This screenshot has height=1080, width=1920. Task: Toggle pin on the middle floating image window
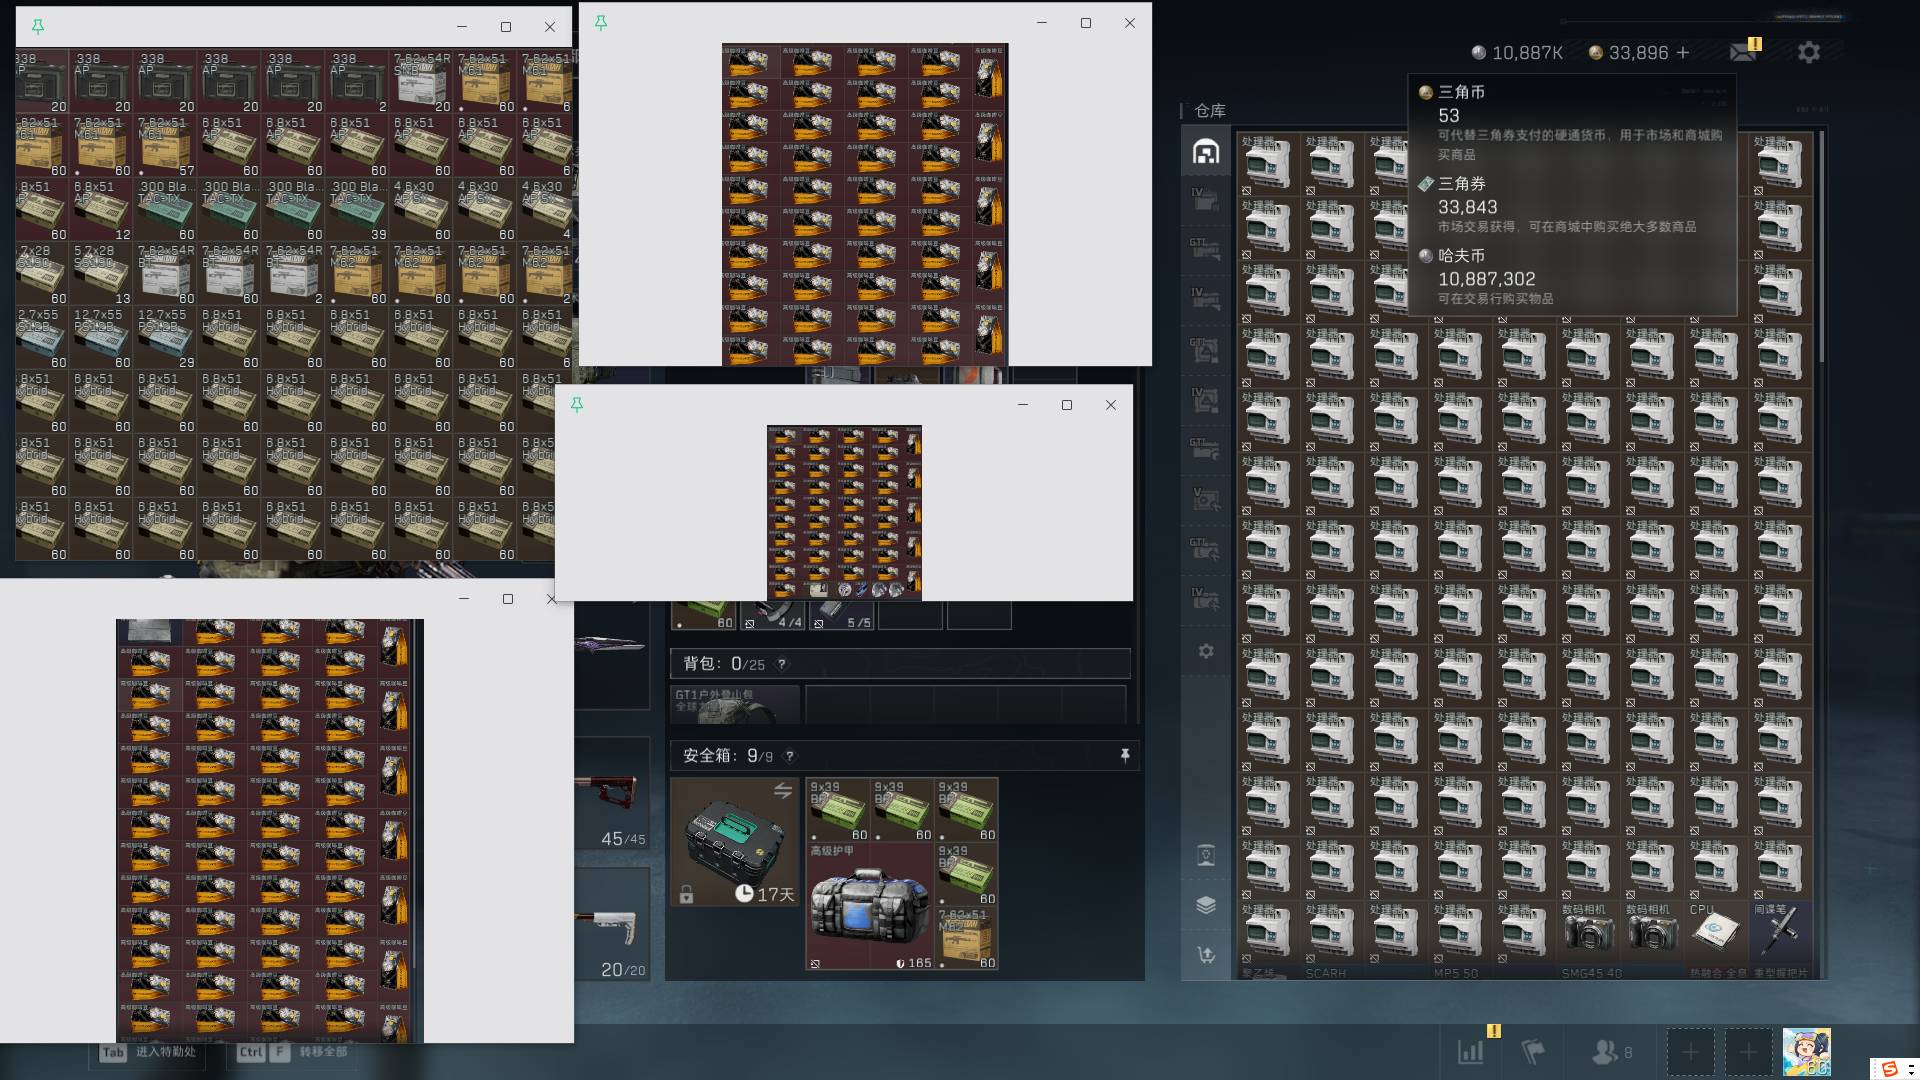tap(577, 405)
